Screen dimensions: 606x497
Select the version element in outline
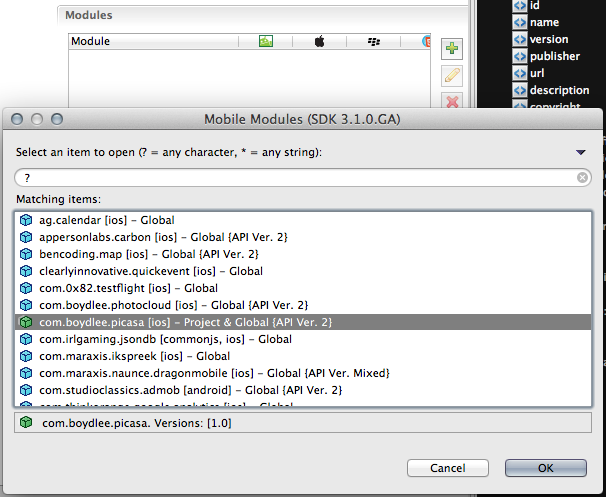point(549,39)
